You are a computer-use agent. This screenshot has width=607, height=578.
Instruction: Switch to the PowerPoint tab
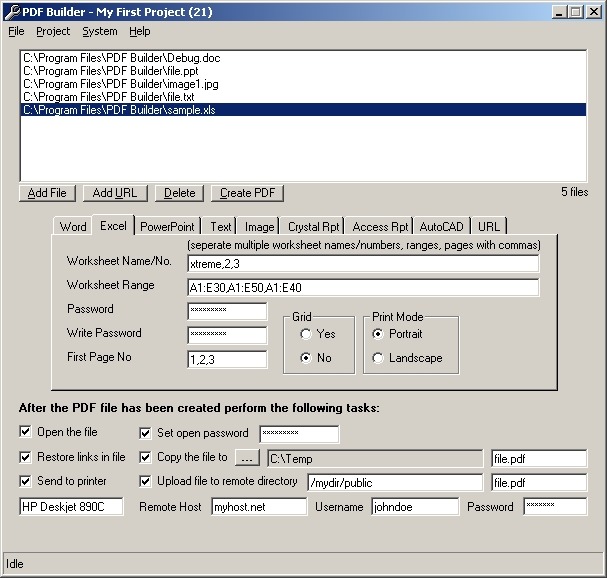(x=167, y=226)
